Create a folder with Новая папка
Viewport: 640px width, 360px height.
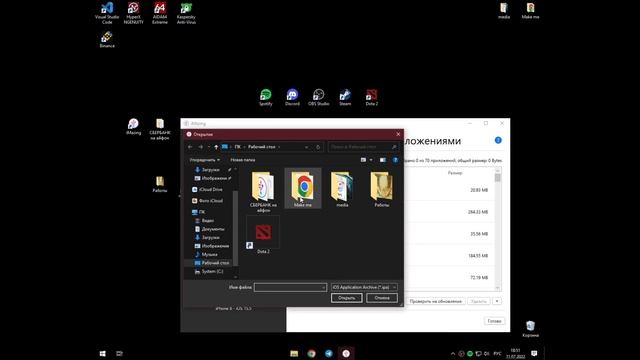coord(242,160)
